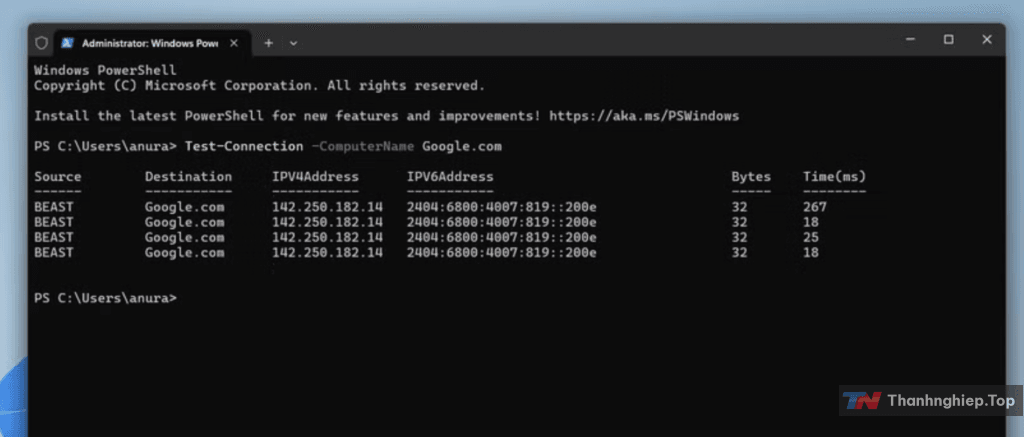Maximize the terminal window
Viewport: 1024px width, 437px height.
point(948,40)
